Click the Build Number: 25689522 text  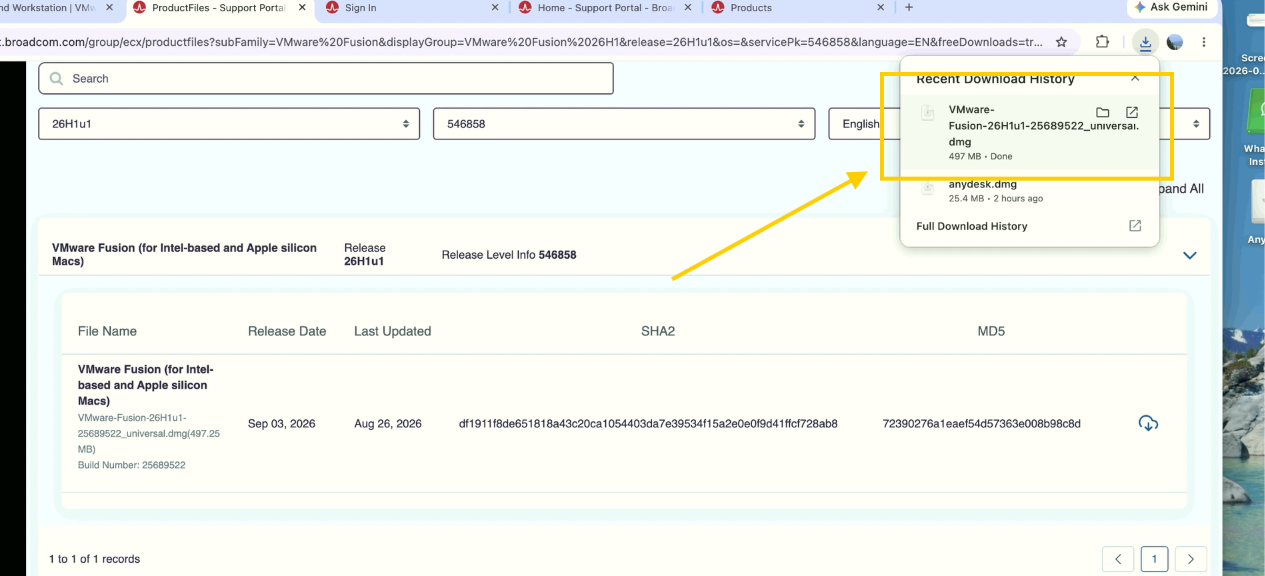[x=131, y=465]
